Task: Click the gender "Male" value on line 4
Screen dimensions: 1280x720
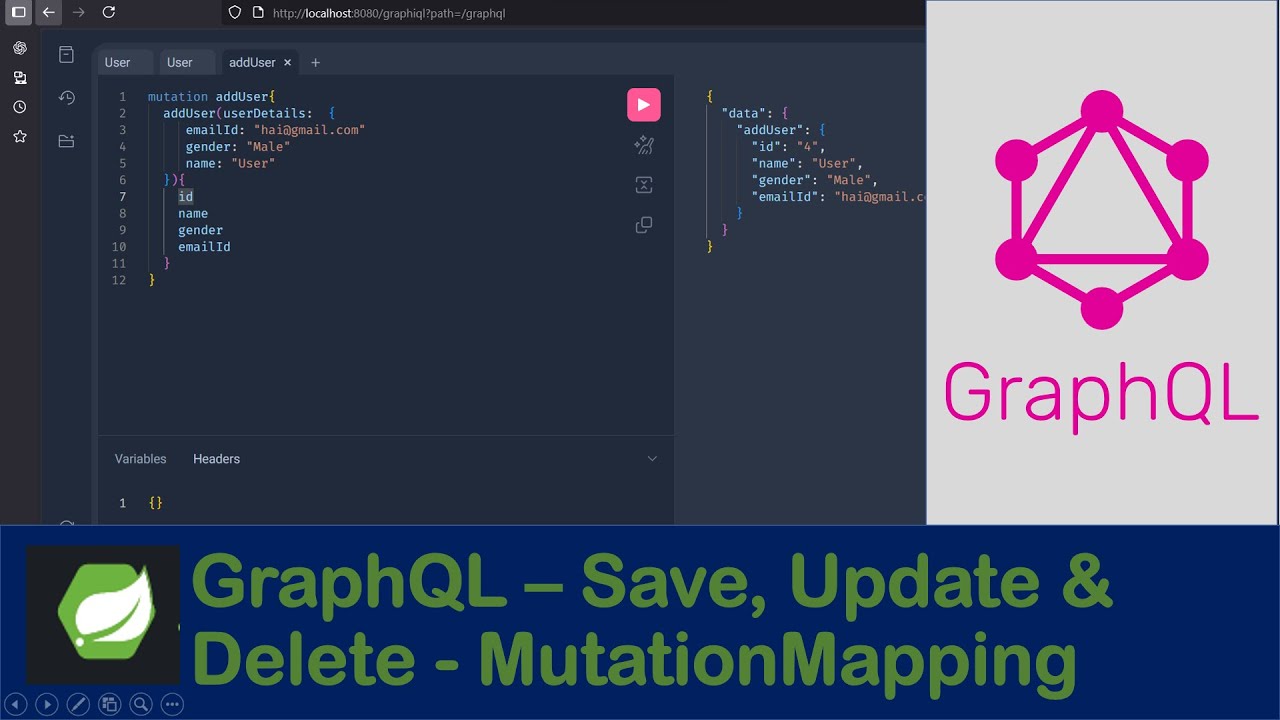Action: [x=268, y=147]
